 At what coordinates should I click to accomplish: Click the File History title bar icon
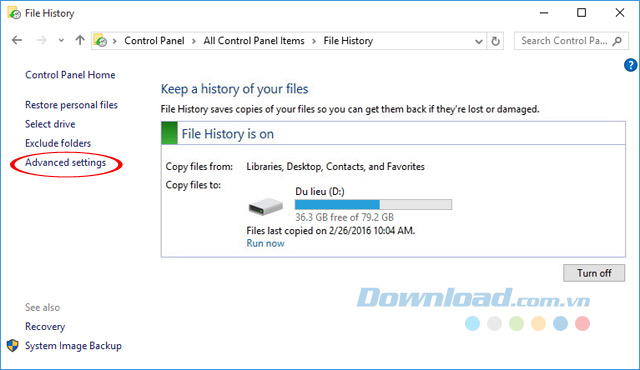[x=14, y=13]
